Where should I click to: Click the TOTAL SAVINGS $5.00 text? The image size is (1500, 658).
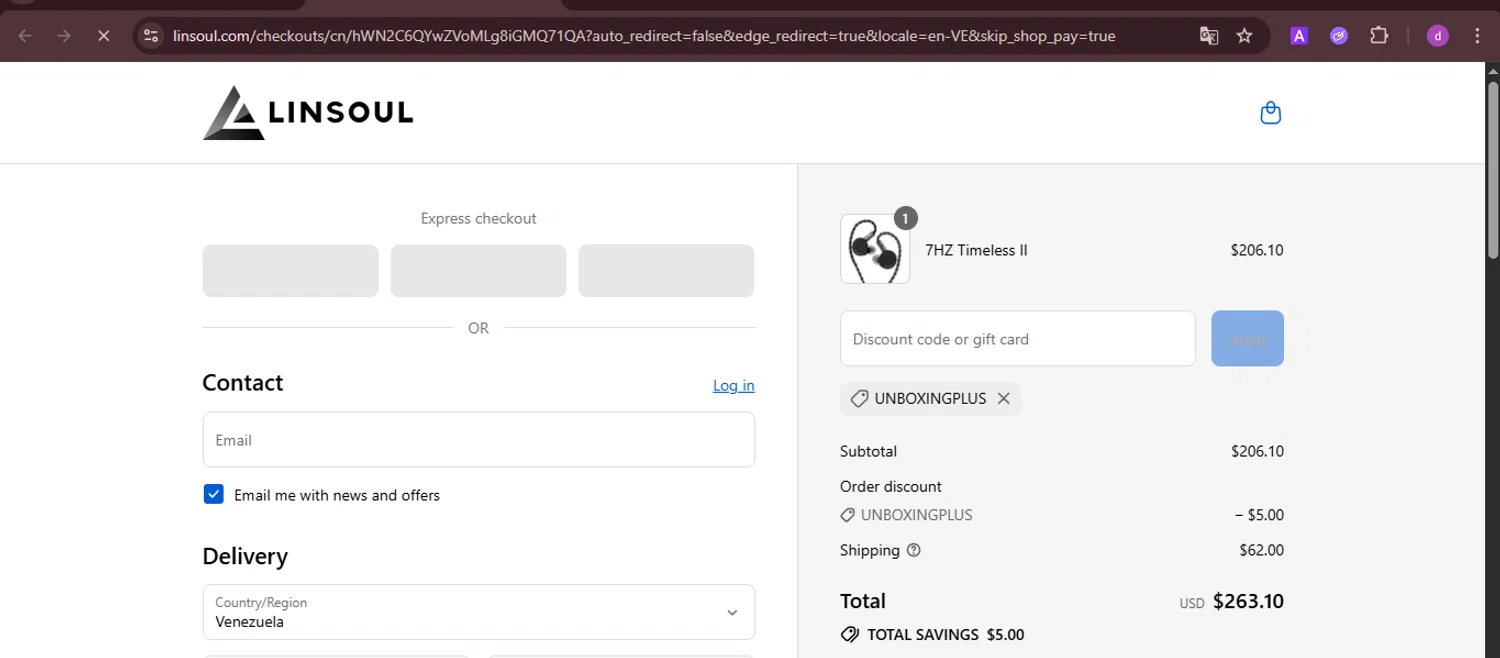(945, 634)
